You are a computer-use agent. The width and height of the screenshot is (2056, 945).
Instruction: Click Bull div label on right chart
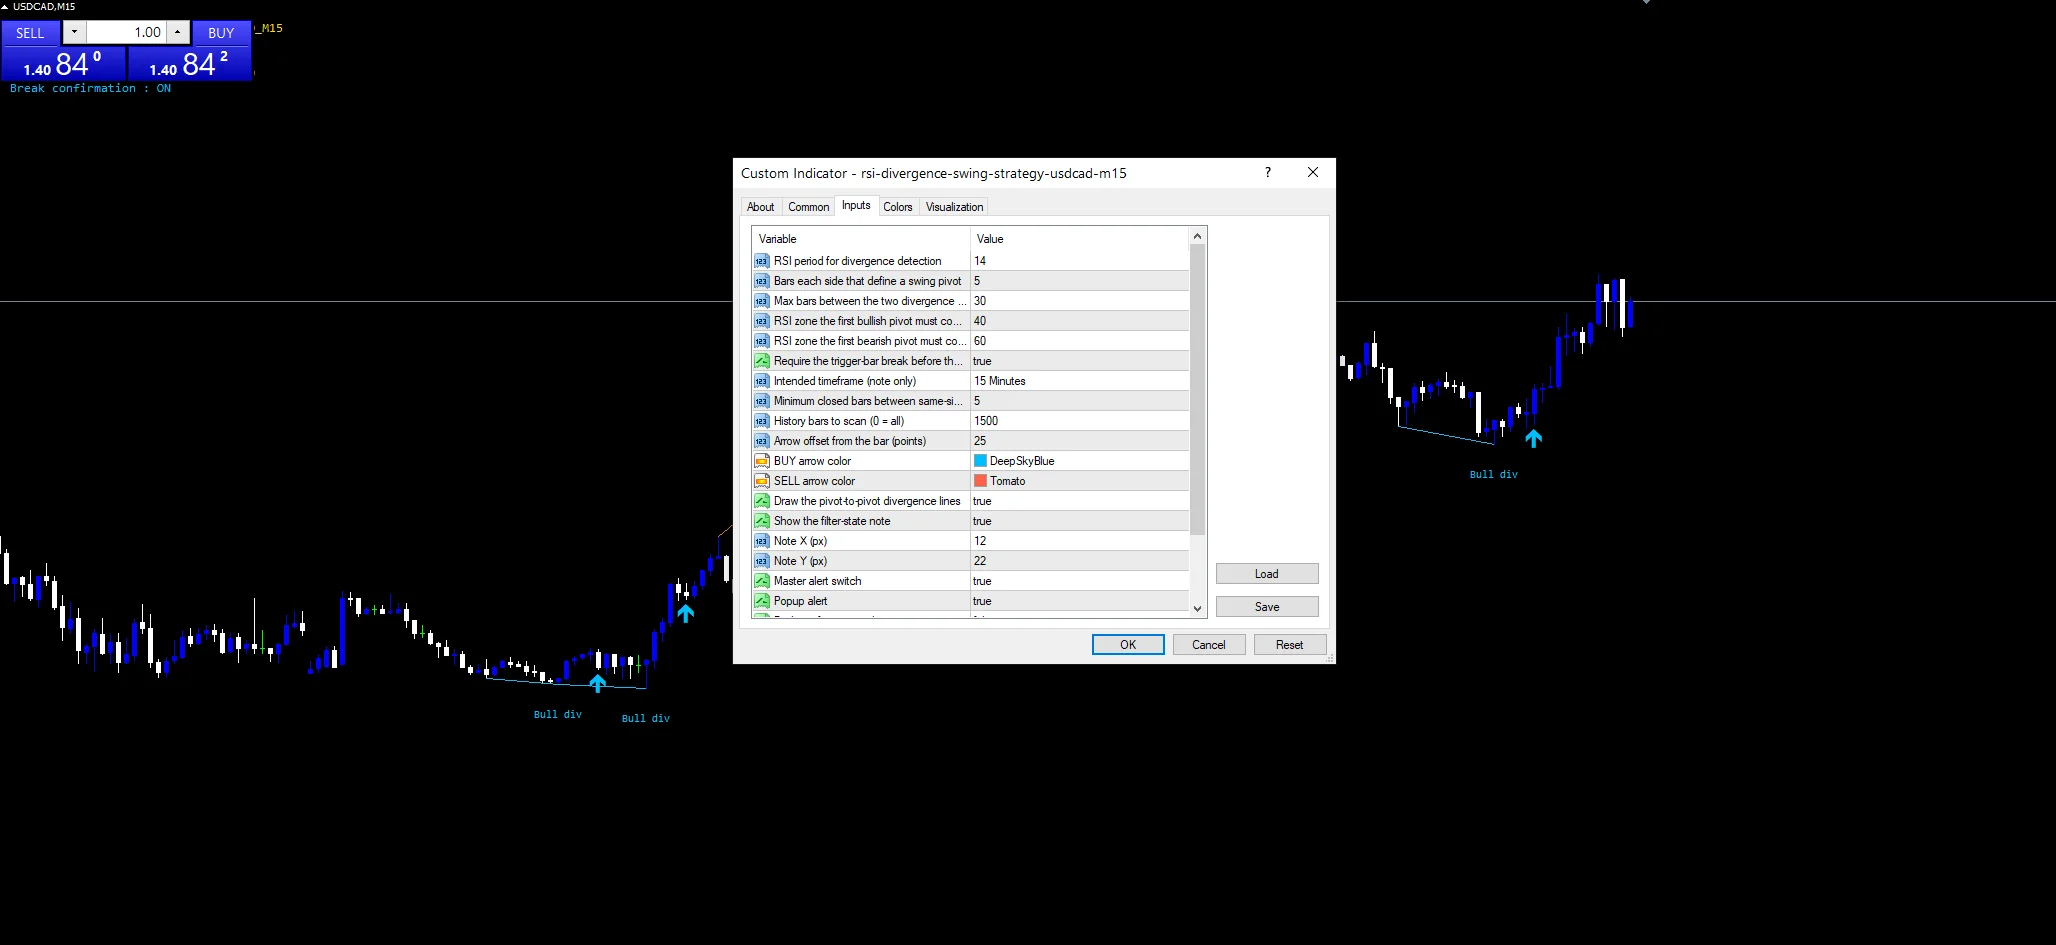click(1493, 474)
